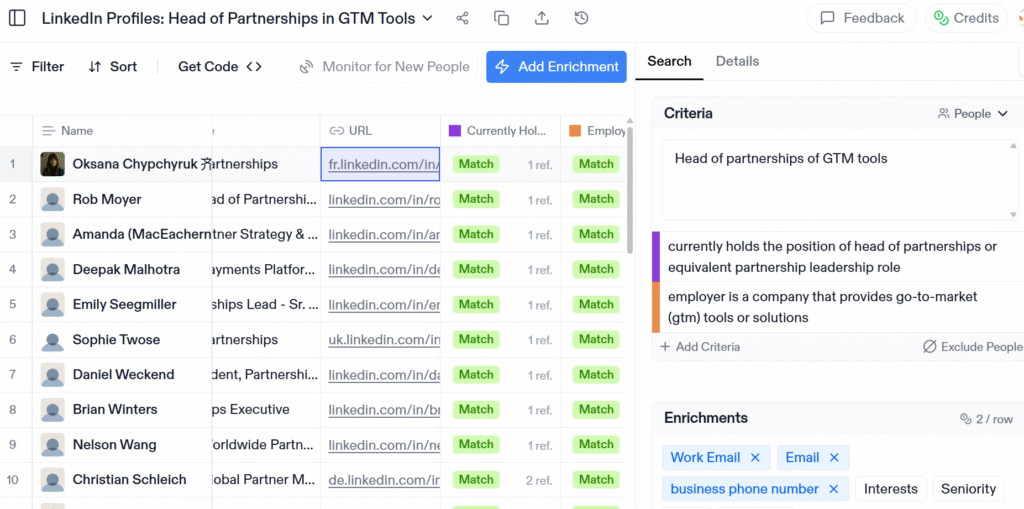Click the Add Enrichment button
Viewport: 1024px width, 509px height.
tap(556, 67)
